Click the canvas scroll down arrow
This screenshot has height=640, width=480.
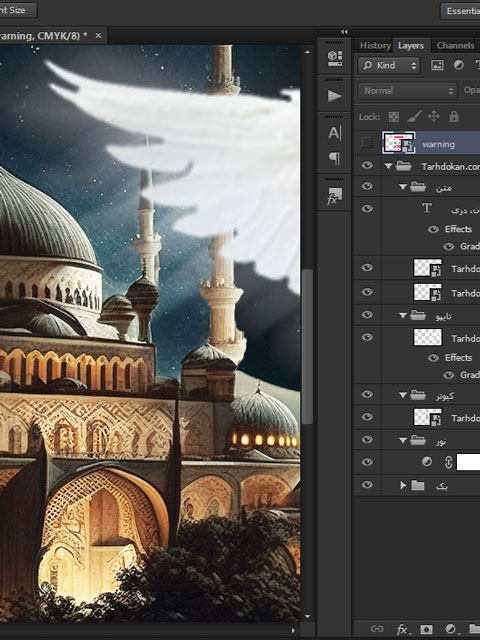point(307,616)
